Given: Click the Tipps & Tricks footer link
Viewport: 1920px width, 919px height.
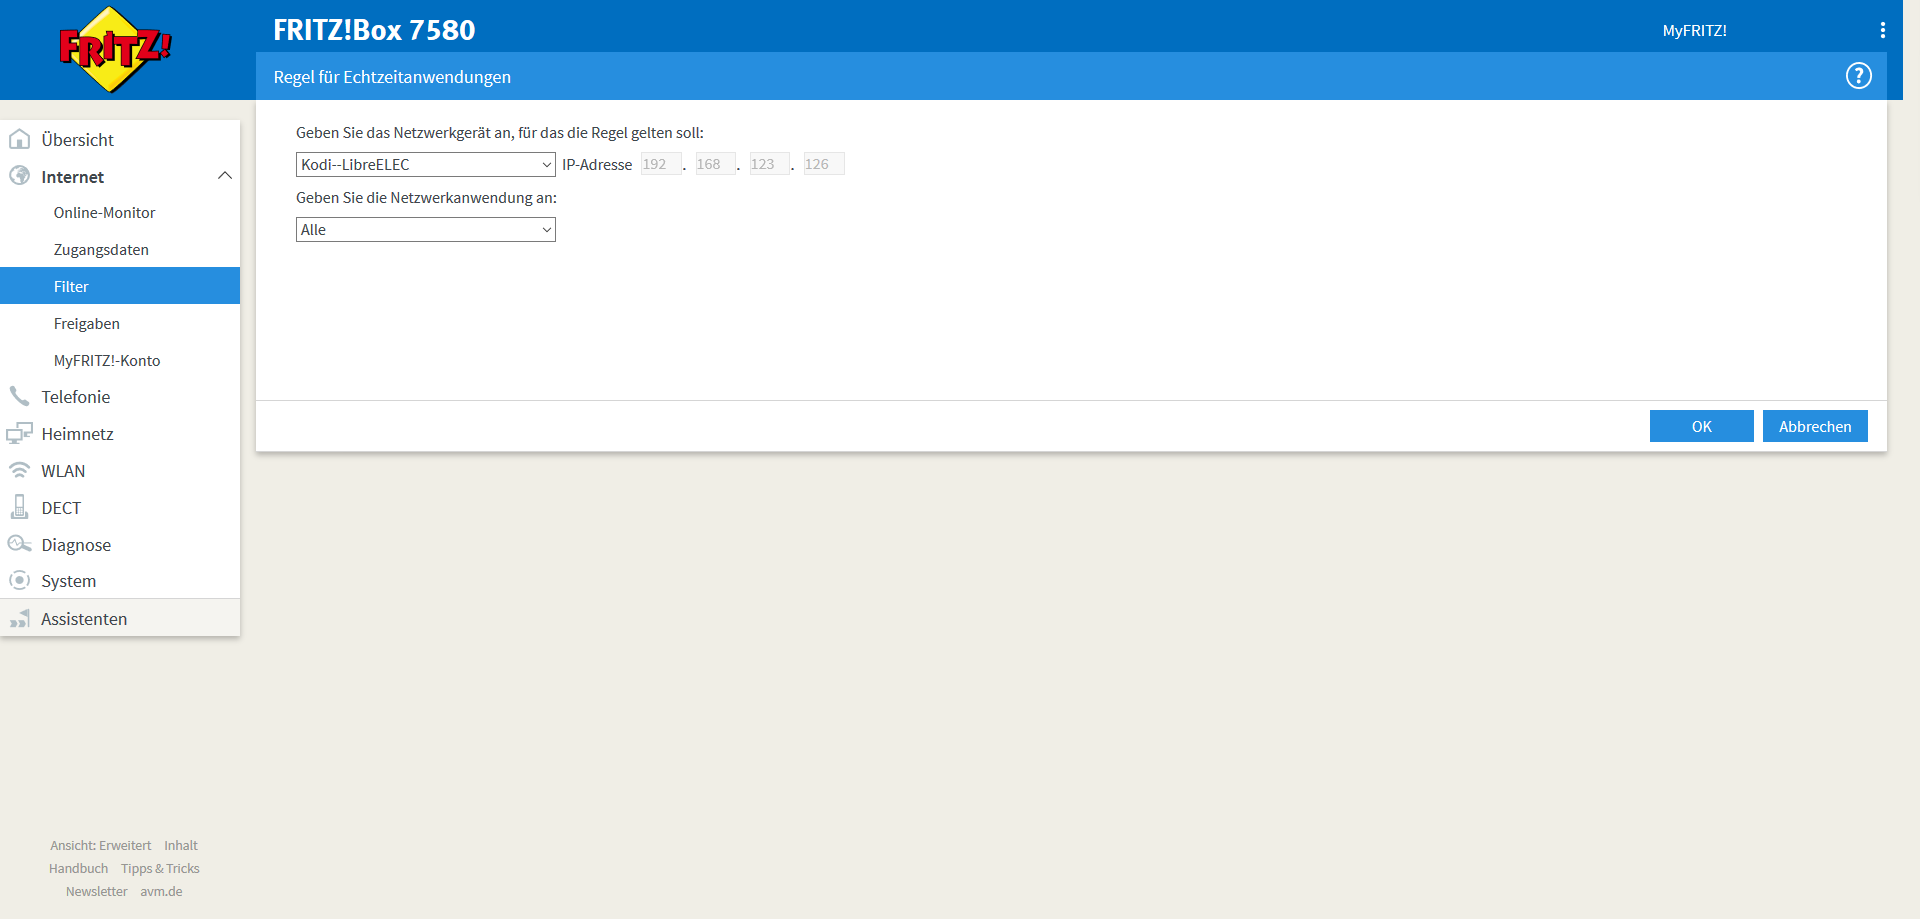Looking at the screenshot, I should pyautogui.click(x=160, y=868).
